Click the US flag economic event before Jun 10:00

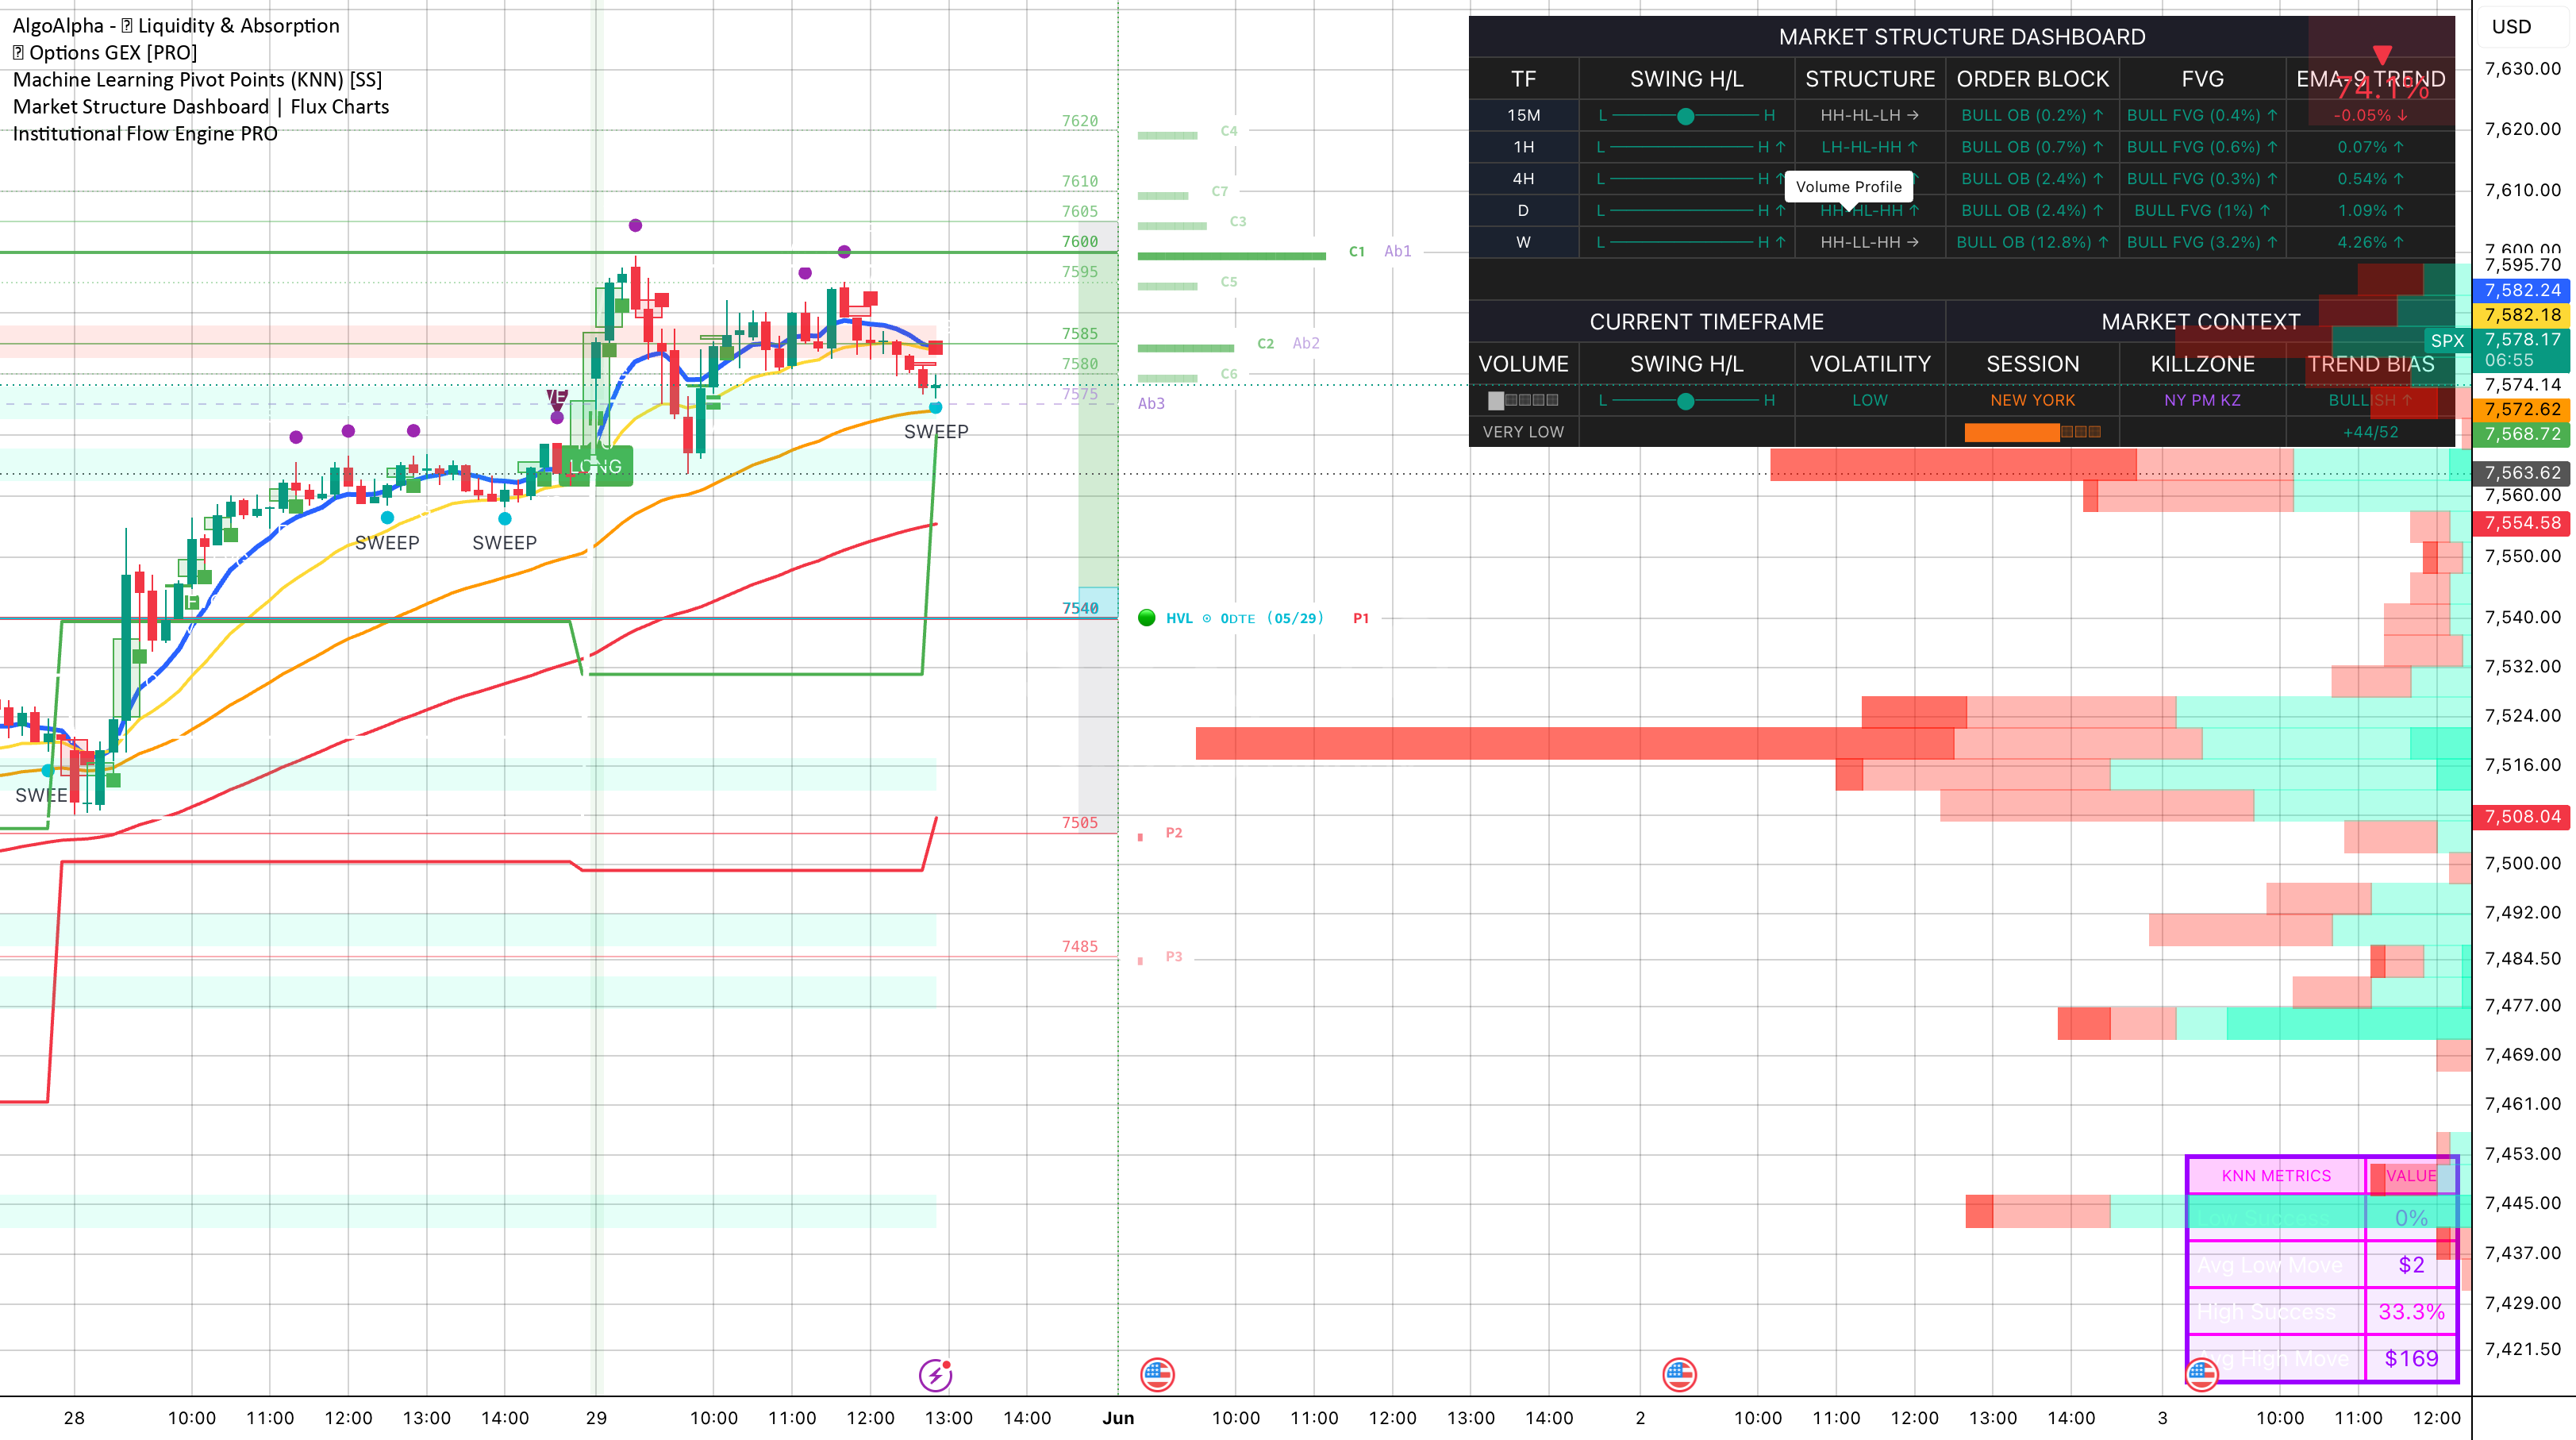(1157, 1375)
